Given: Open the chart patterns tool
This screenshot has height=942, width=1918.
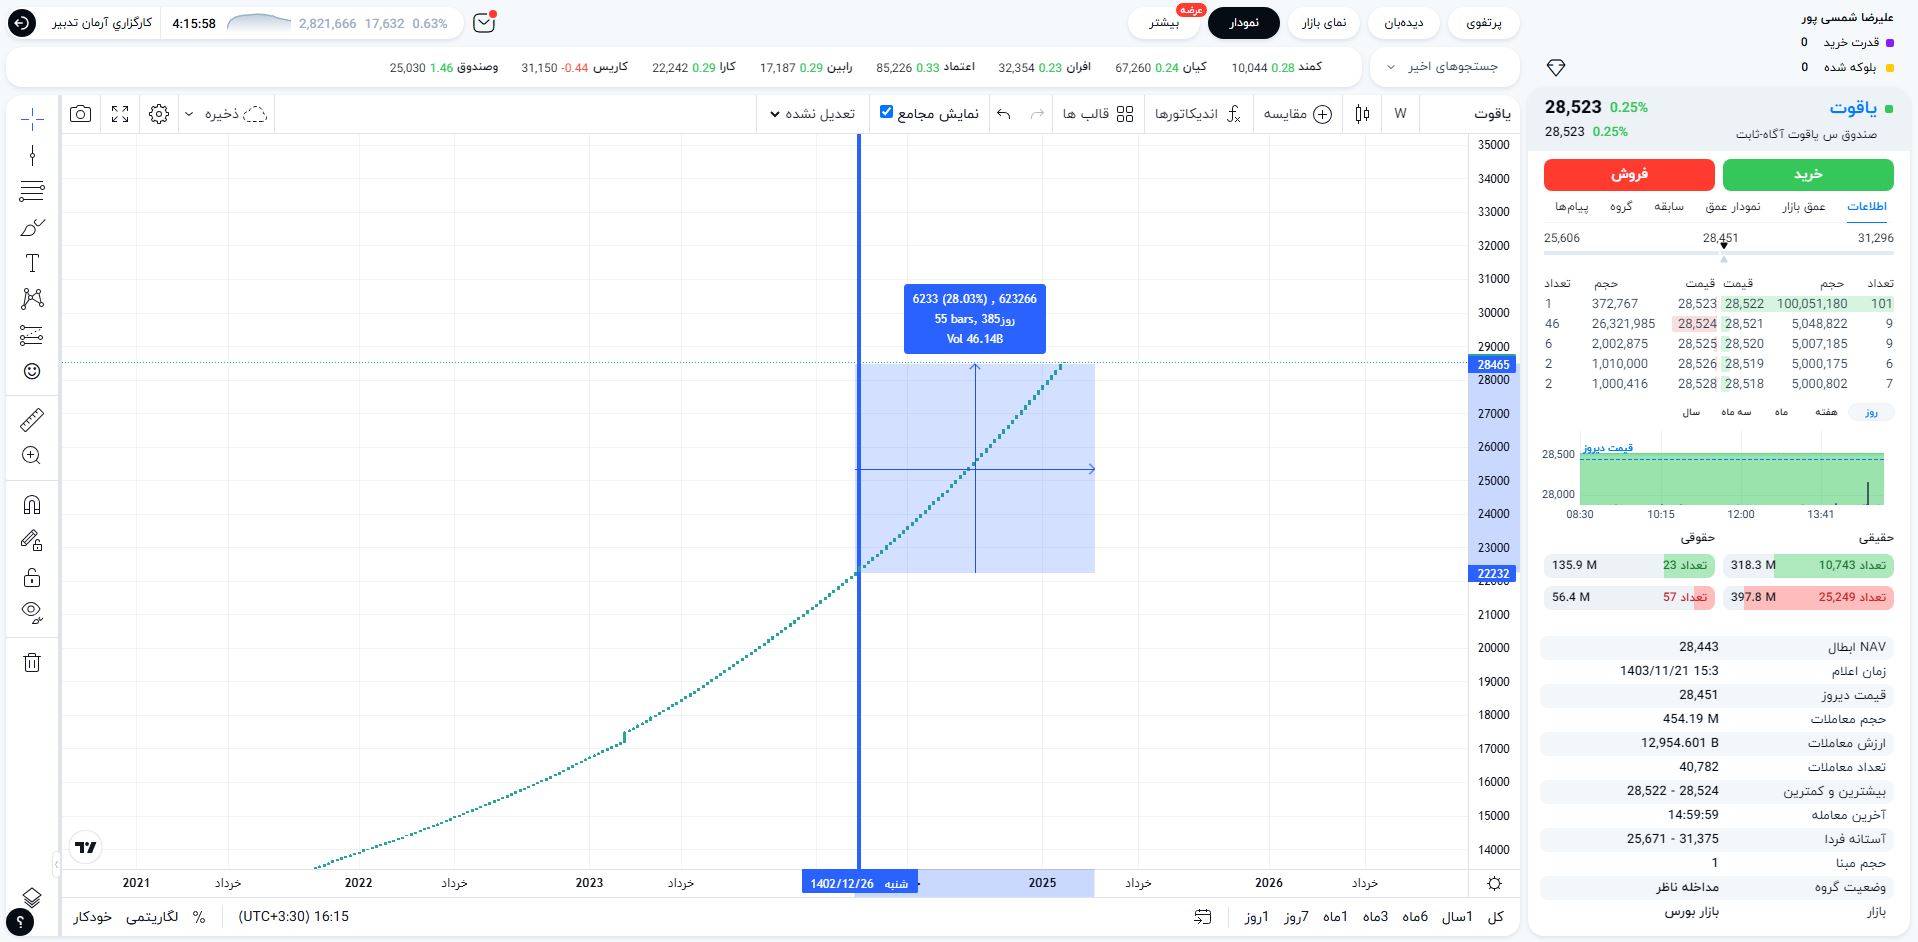Looking at the screenshot, I should click(x=32, y=299).
